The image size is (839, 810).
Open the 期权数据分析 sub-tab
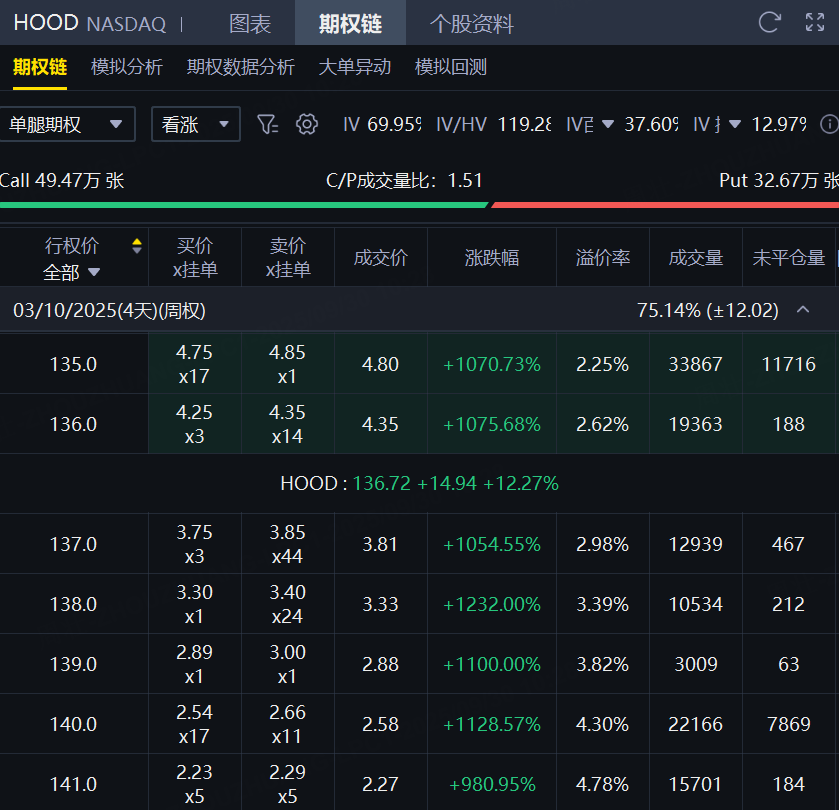coord(240,67)
